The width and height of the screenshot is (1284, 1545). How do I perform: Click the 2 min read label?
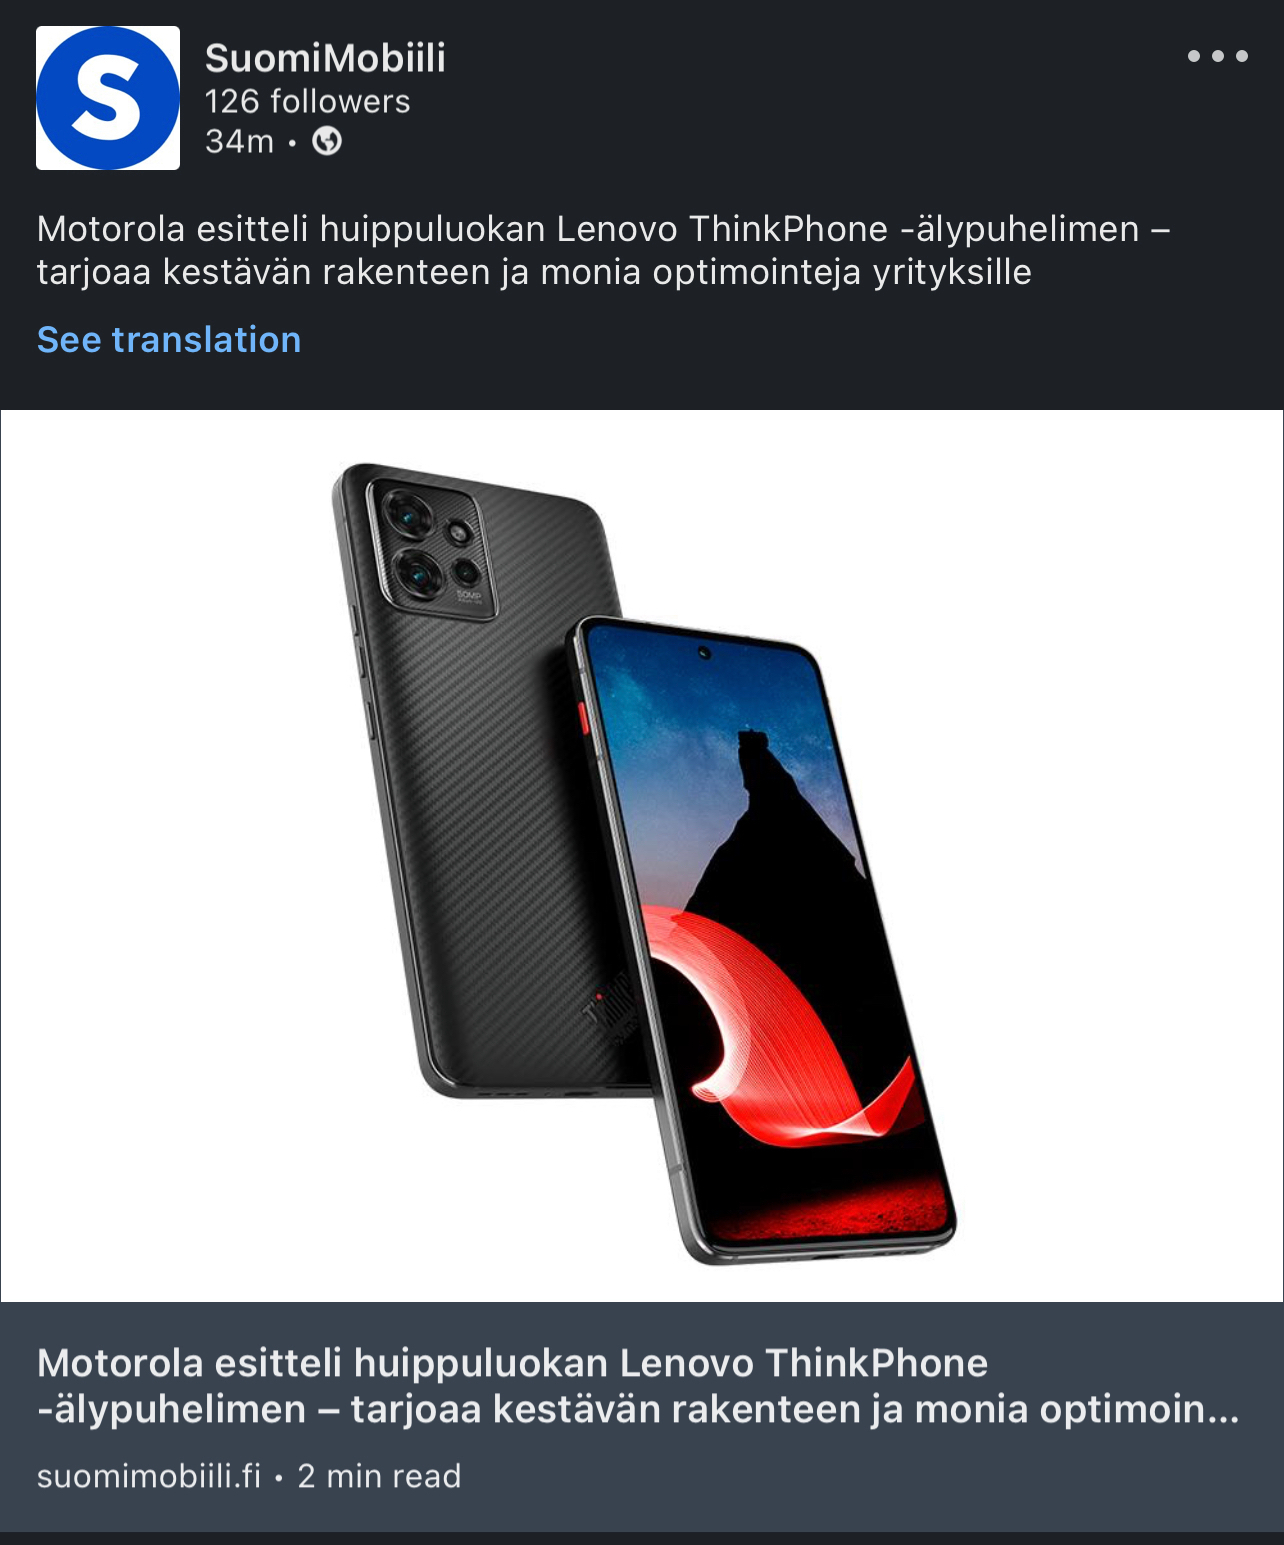pos(379,1476)
